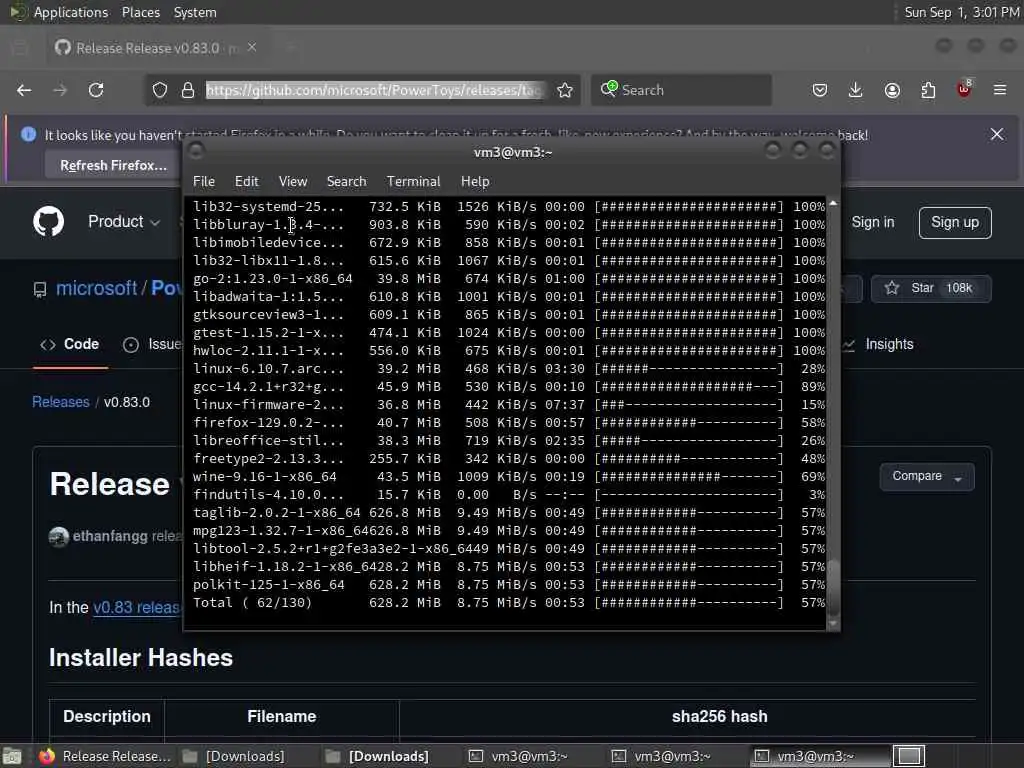Open the Terminal menu in terminal
The image size is (1024, 768).
coord(413,182)
